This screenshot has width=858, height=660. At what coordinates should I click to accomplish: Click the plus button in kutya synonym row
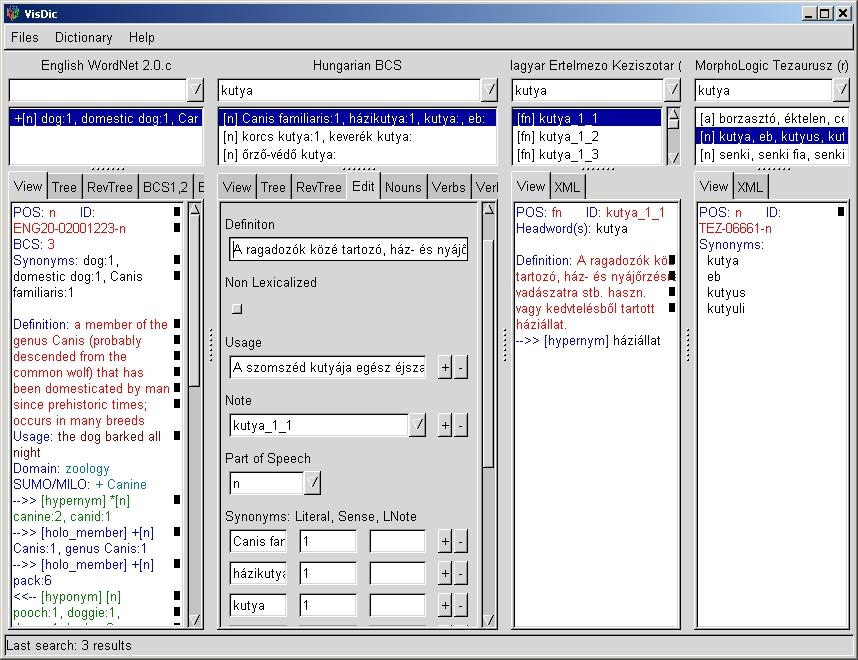(x=445, y=605)
